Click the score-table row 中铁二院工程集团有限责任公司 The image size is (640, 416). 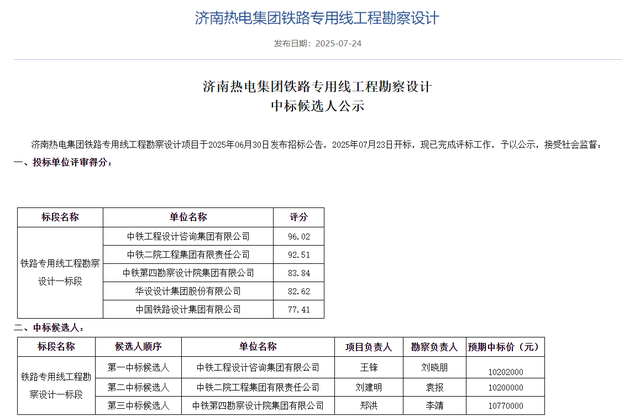188,255
